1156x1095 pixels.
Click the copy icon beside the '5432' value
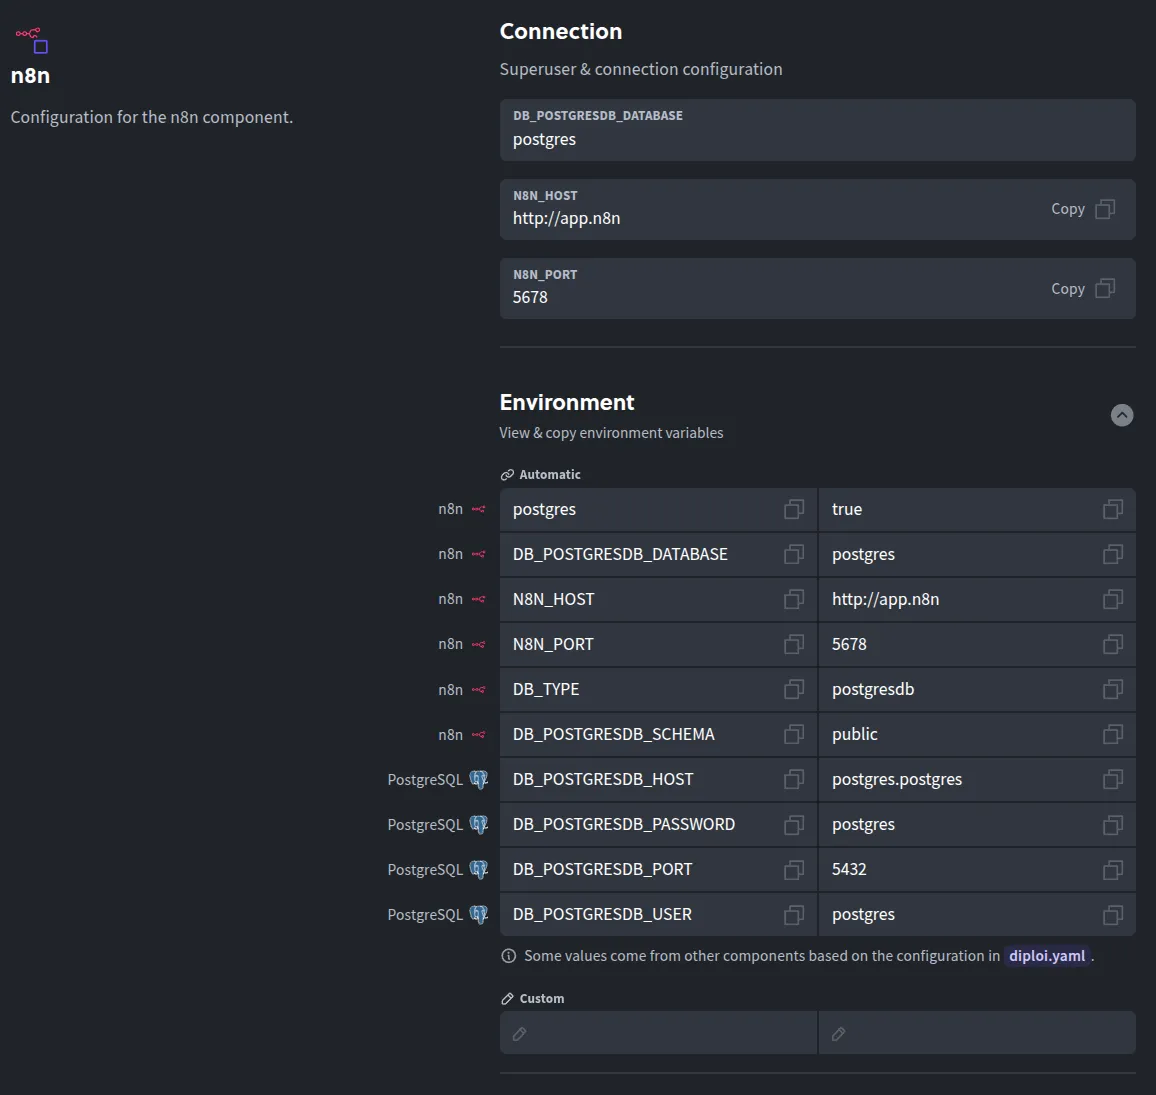(x=1112, y=869)
